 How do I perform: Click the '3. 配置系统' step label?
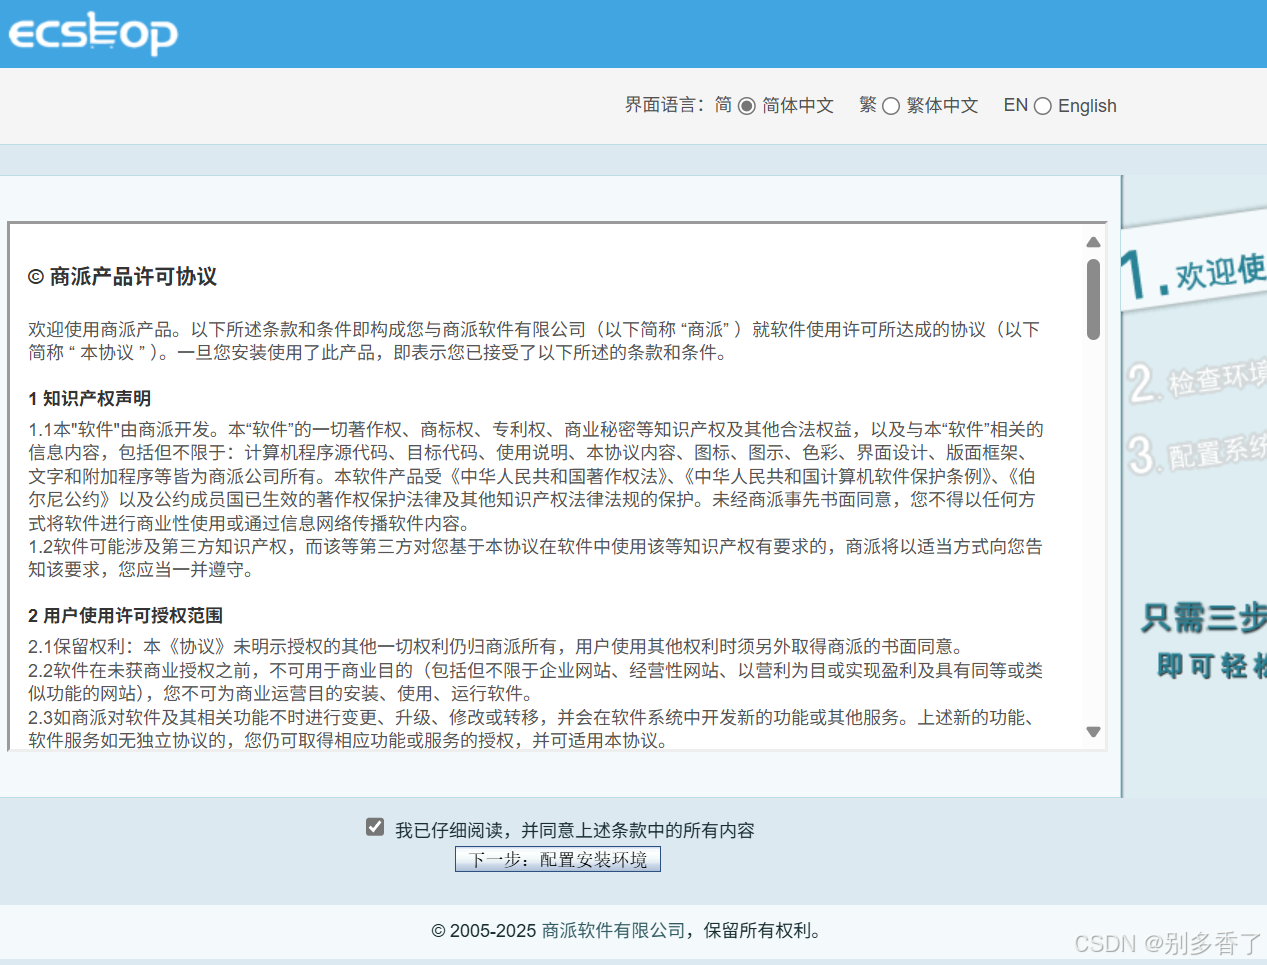coord(1197,452)
